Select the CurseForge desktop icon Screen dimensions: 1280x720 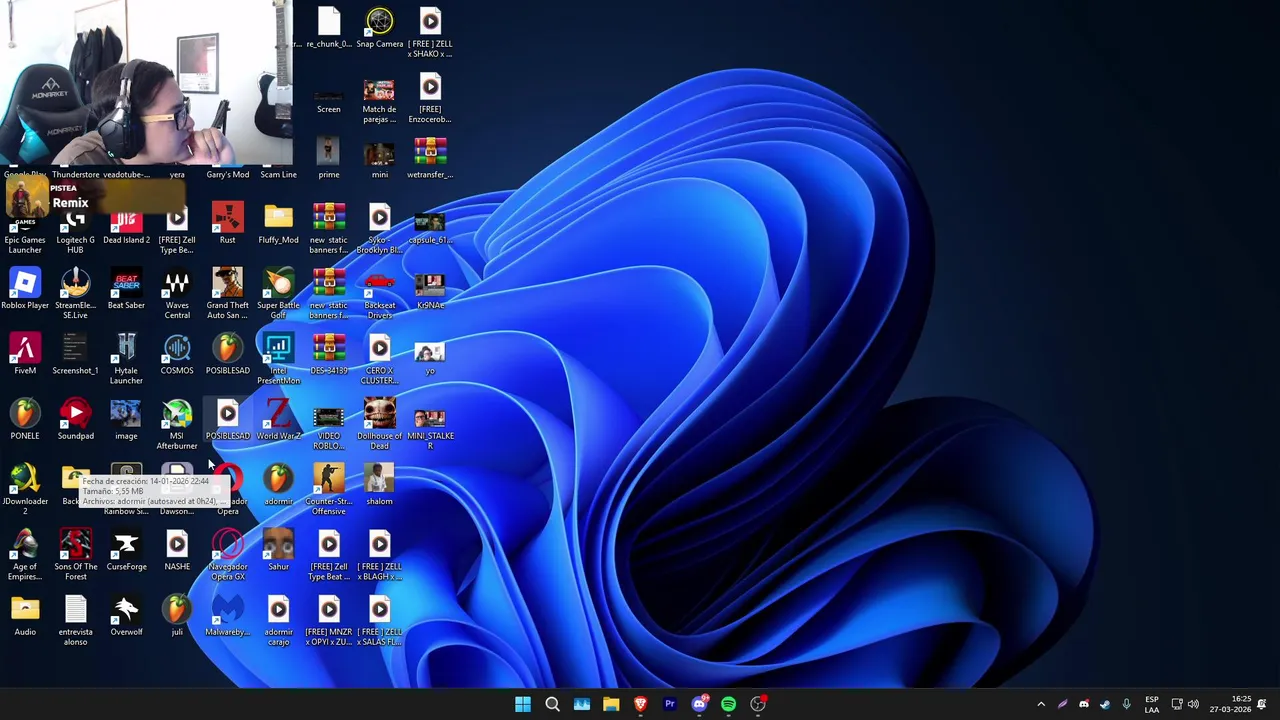[x=126, y=551]
